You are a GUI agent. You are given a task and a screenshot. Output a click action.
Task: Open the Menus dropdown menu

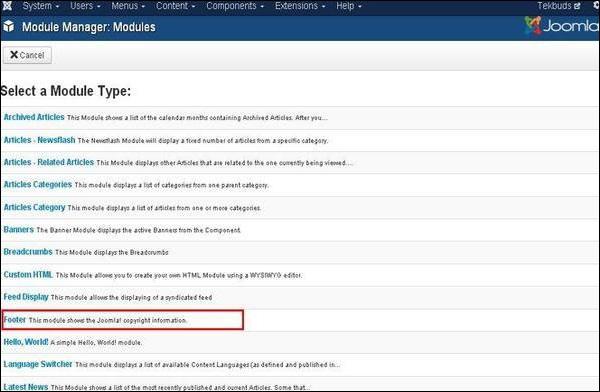128,6
